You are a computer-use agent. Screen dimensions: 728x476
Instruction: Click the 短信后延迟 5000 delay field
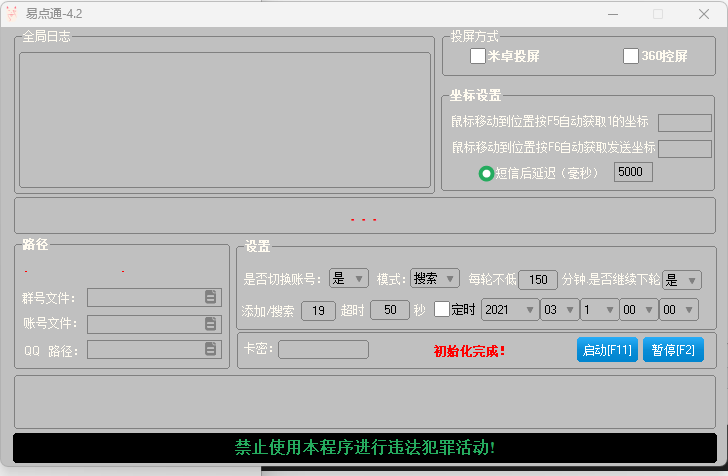pyautogui.click(x=633, y=172)
